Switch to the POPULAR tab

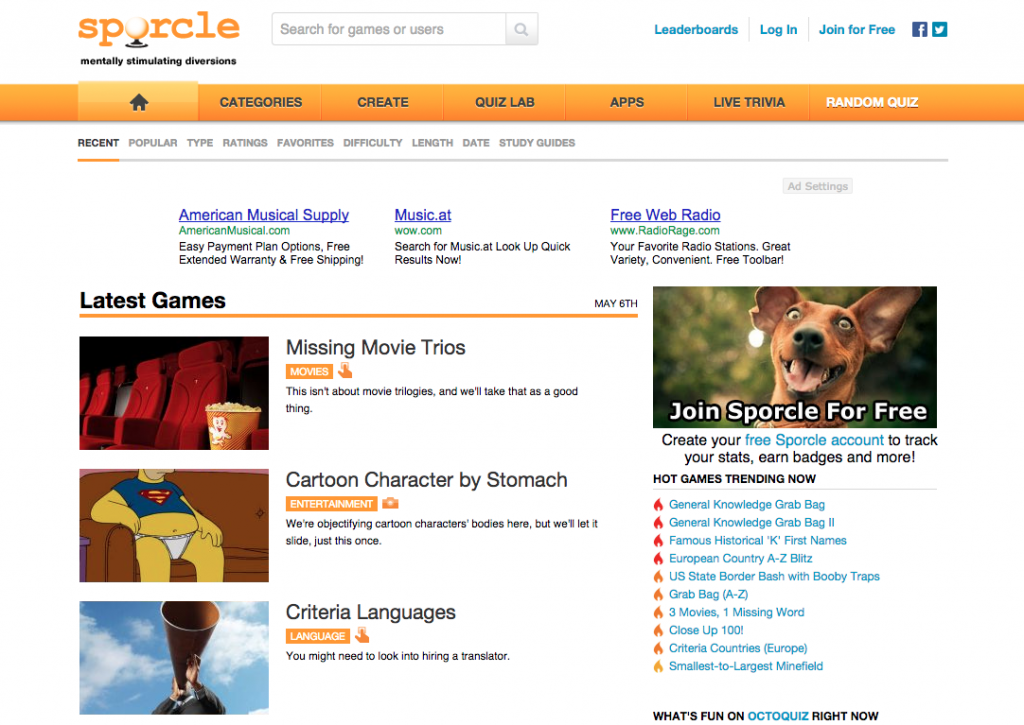pyautogui.click(x=153, y=143)
